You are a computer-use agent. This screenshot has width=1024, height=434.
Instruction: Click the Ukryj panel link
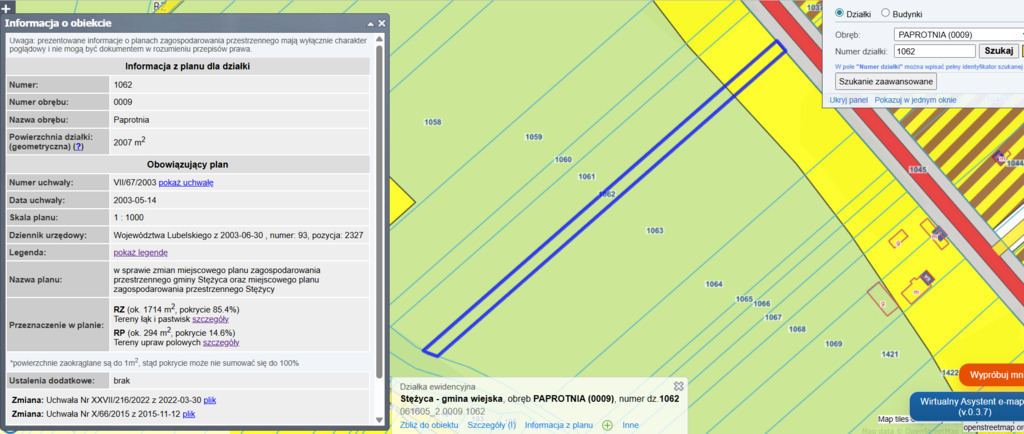coord(848,100)
